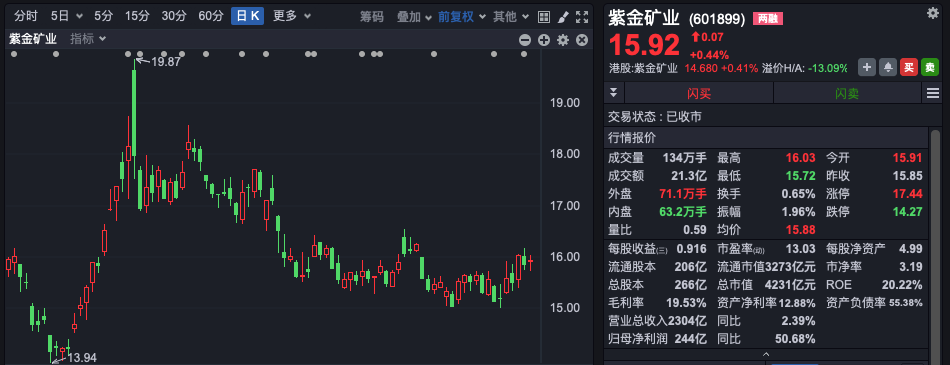Click the green 闪卖 quick sell button

point(847,93)
